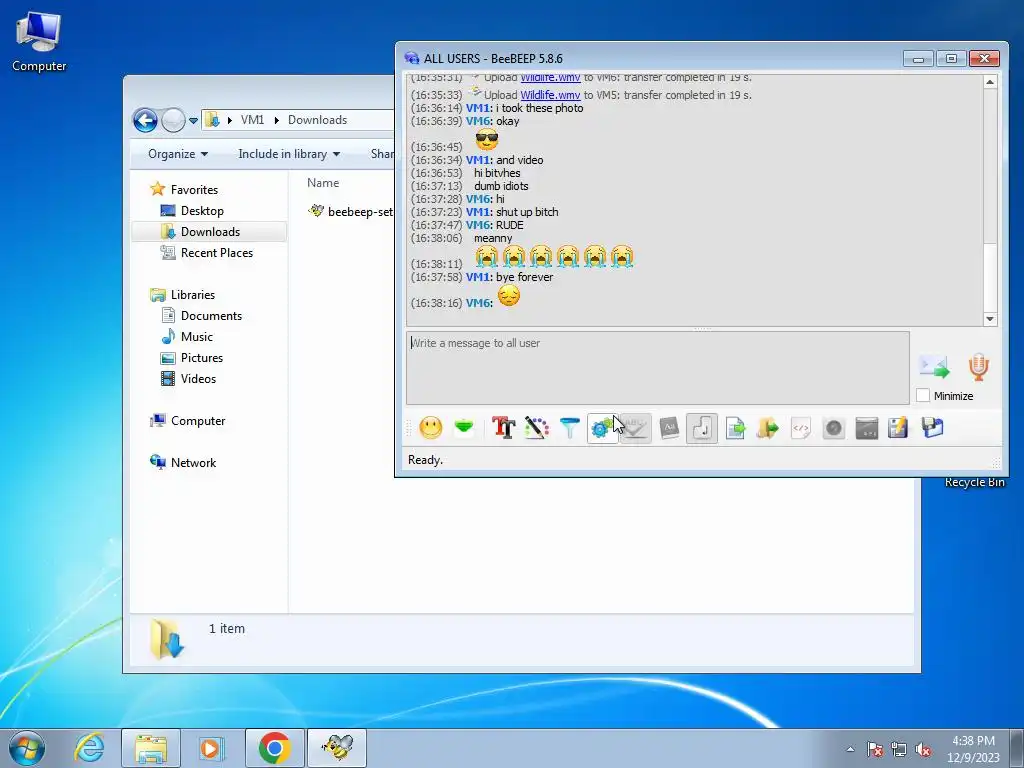Click the code tag </> toolbar icon
This screenshot has height=768, width=1024.
801,428
